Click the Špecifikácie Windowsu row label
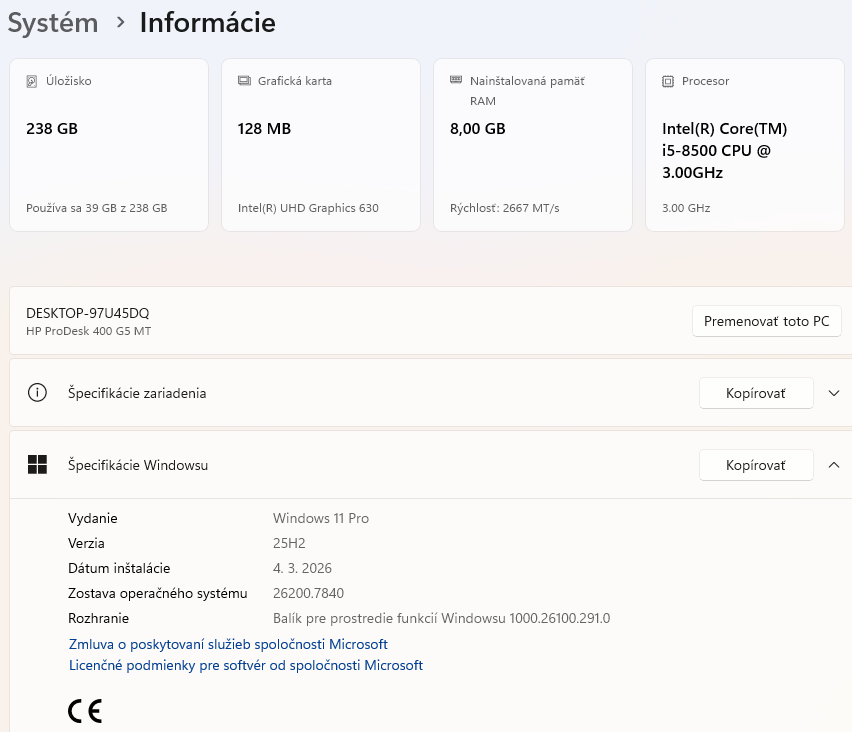This screenshot has height=732, width=852. point(138,465)
